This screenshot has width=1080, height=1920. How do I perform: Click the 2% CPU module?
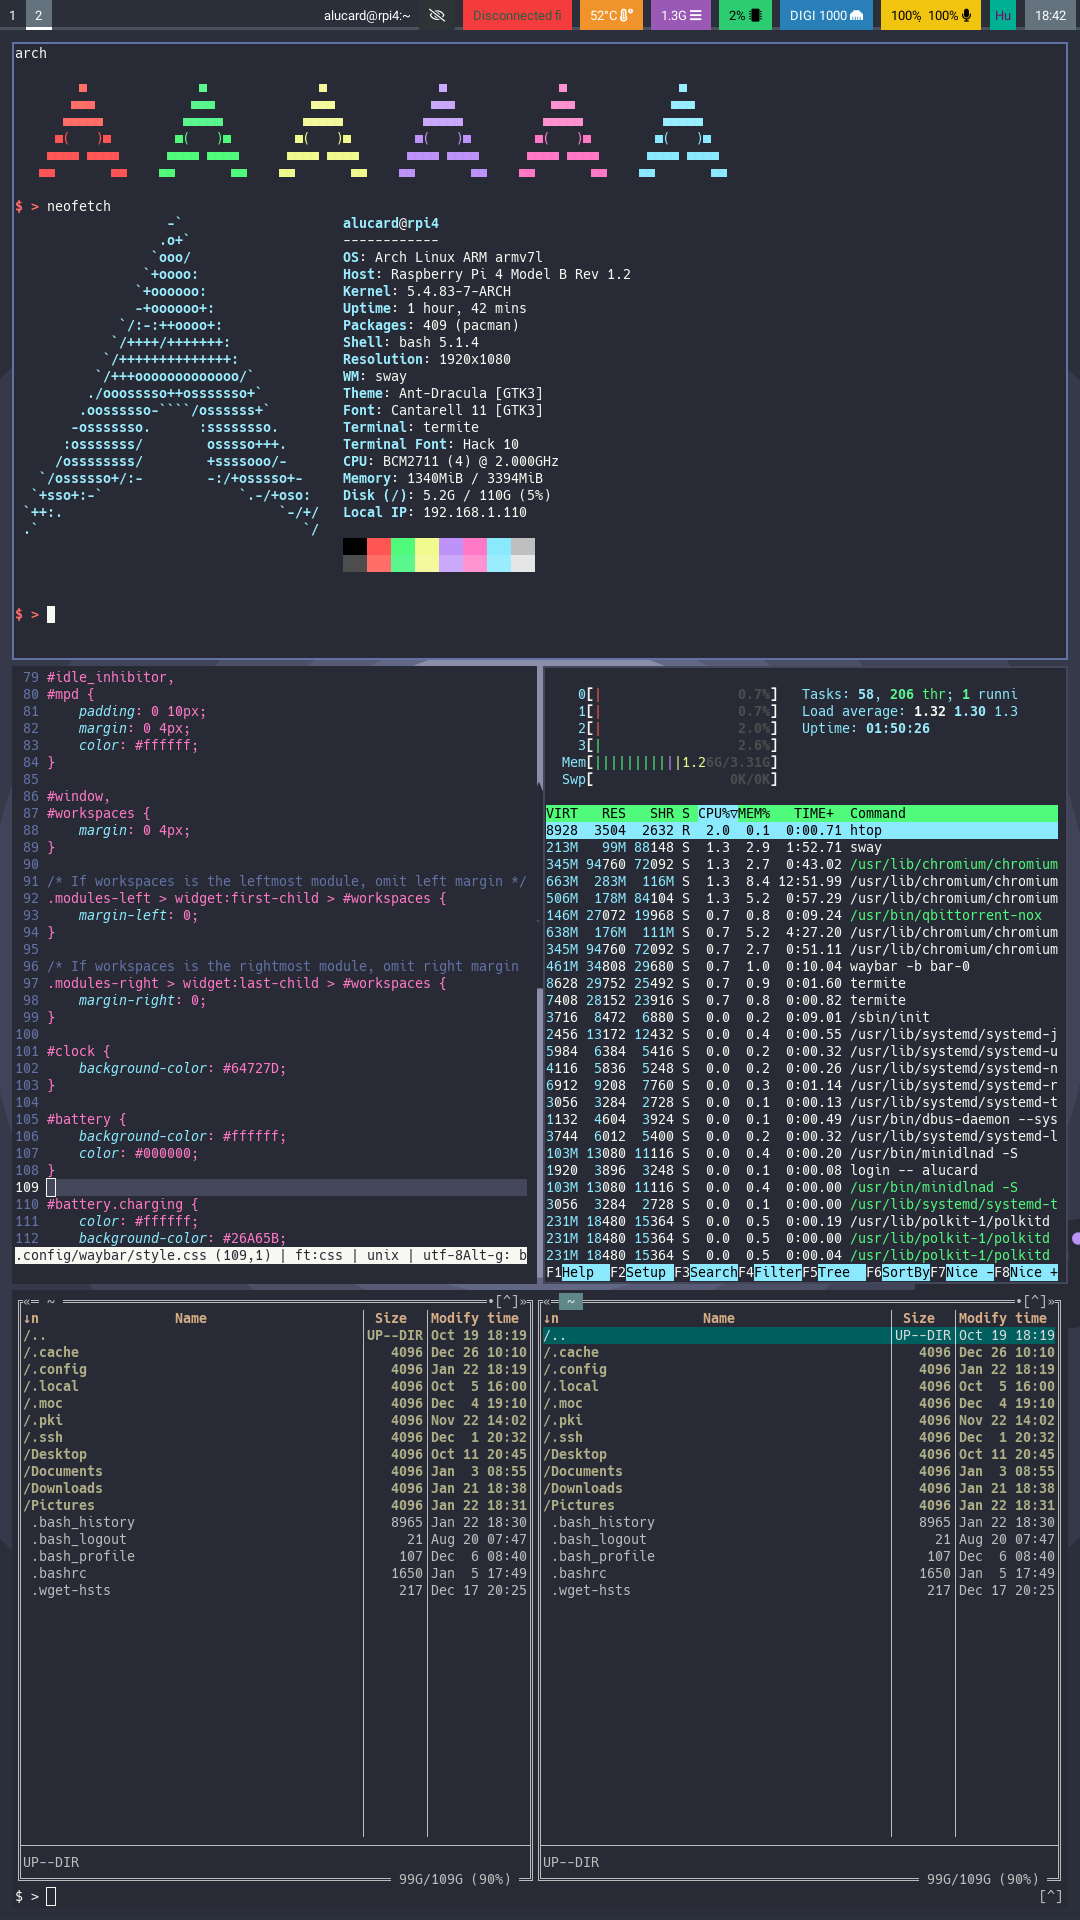point(745,15)
